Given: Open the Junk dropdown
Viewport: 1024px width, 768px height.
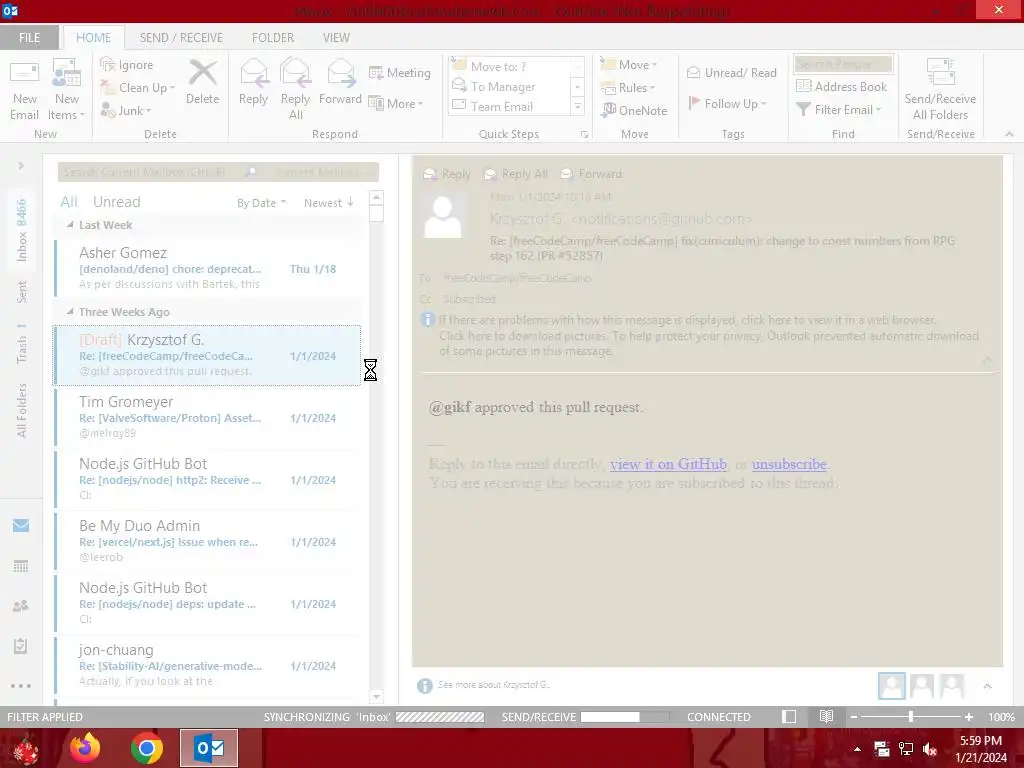Looking at the screenshot, I should point(126,110).
